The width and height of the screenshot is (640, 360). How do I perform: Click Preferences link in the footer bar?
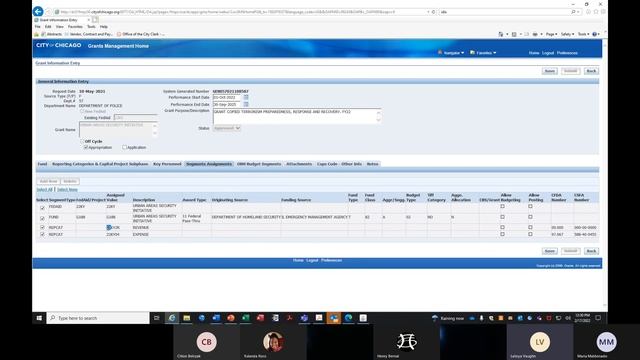pos(331,260)
